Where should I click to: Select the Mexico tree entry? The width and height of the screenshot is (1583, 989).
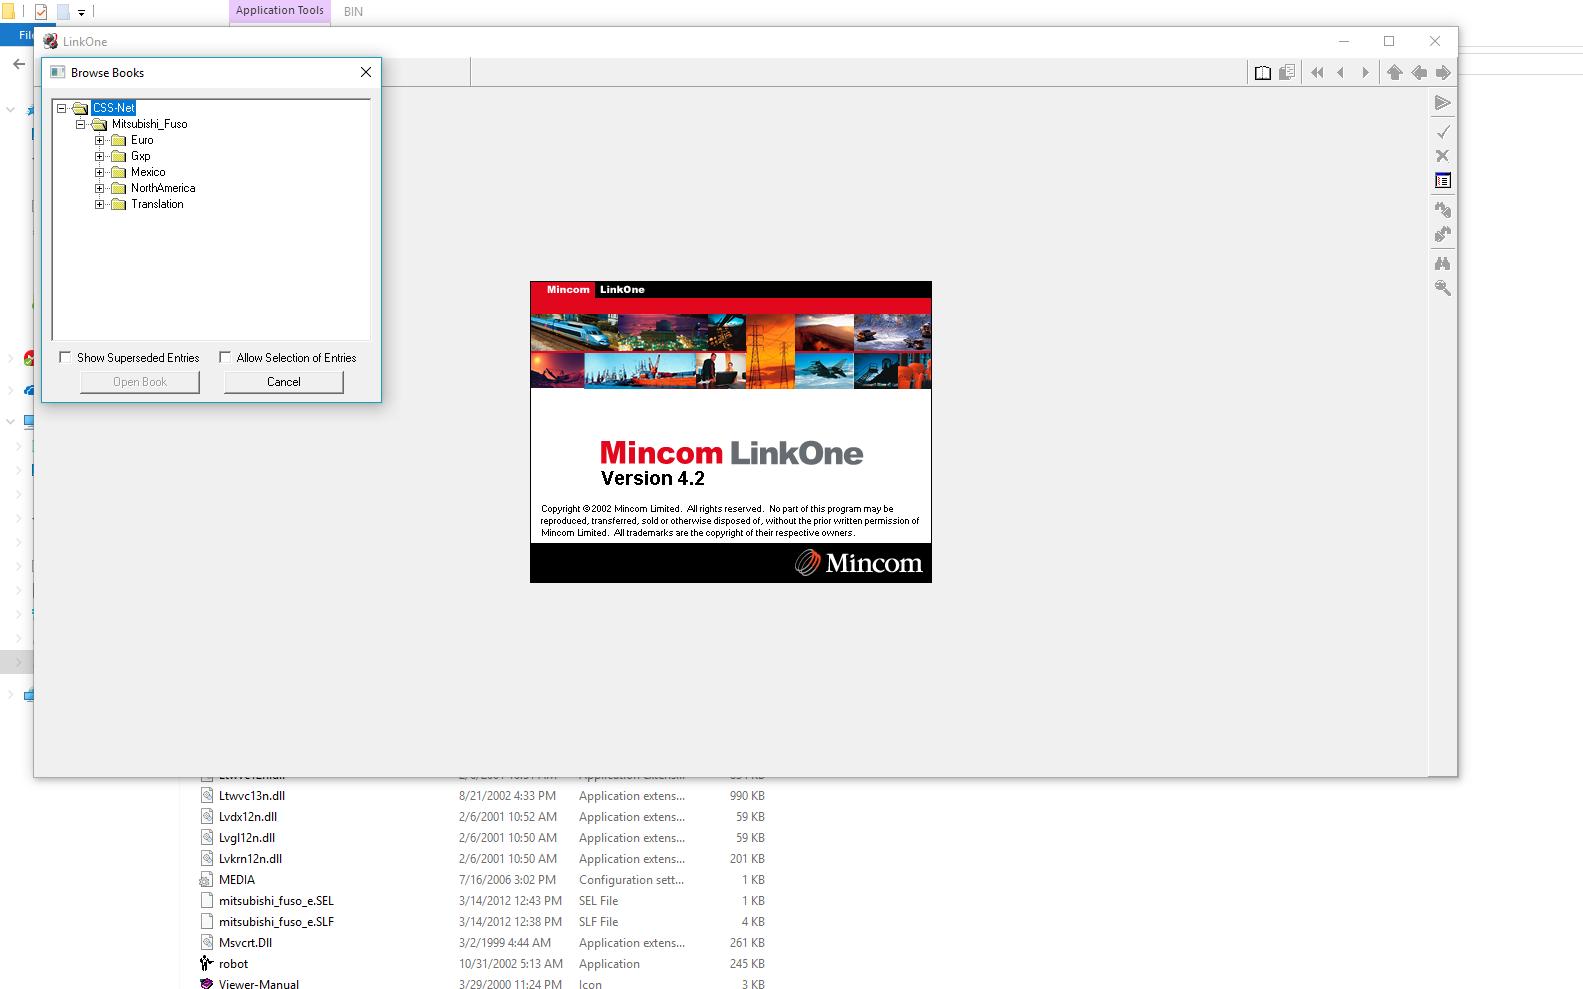[148, 172]
